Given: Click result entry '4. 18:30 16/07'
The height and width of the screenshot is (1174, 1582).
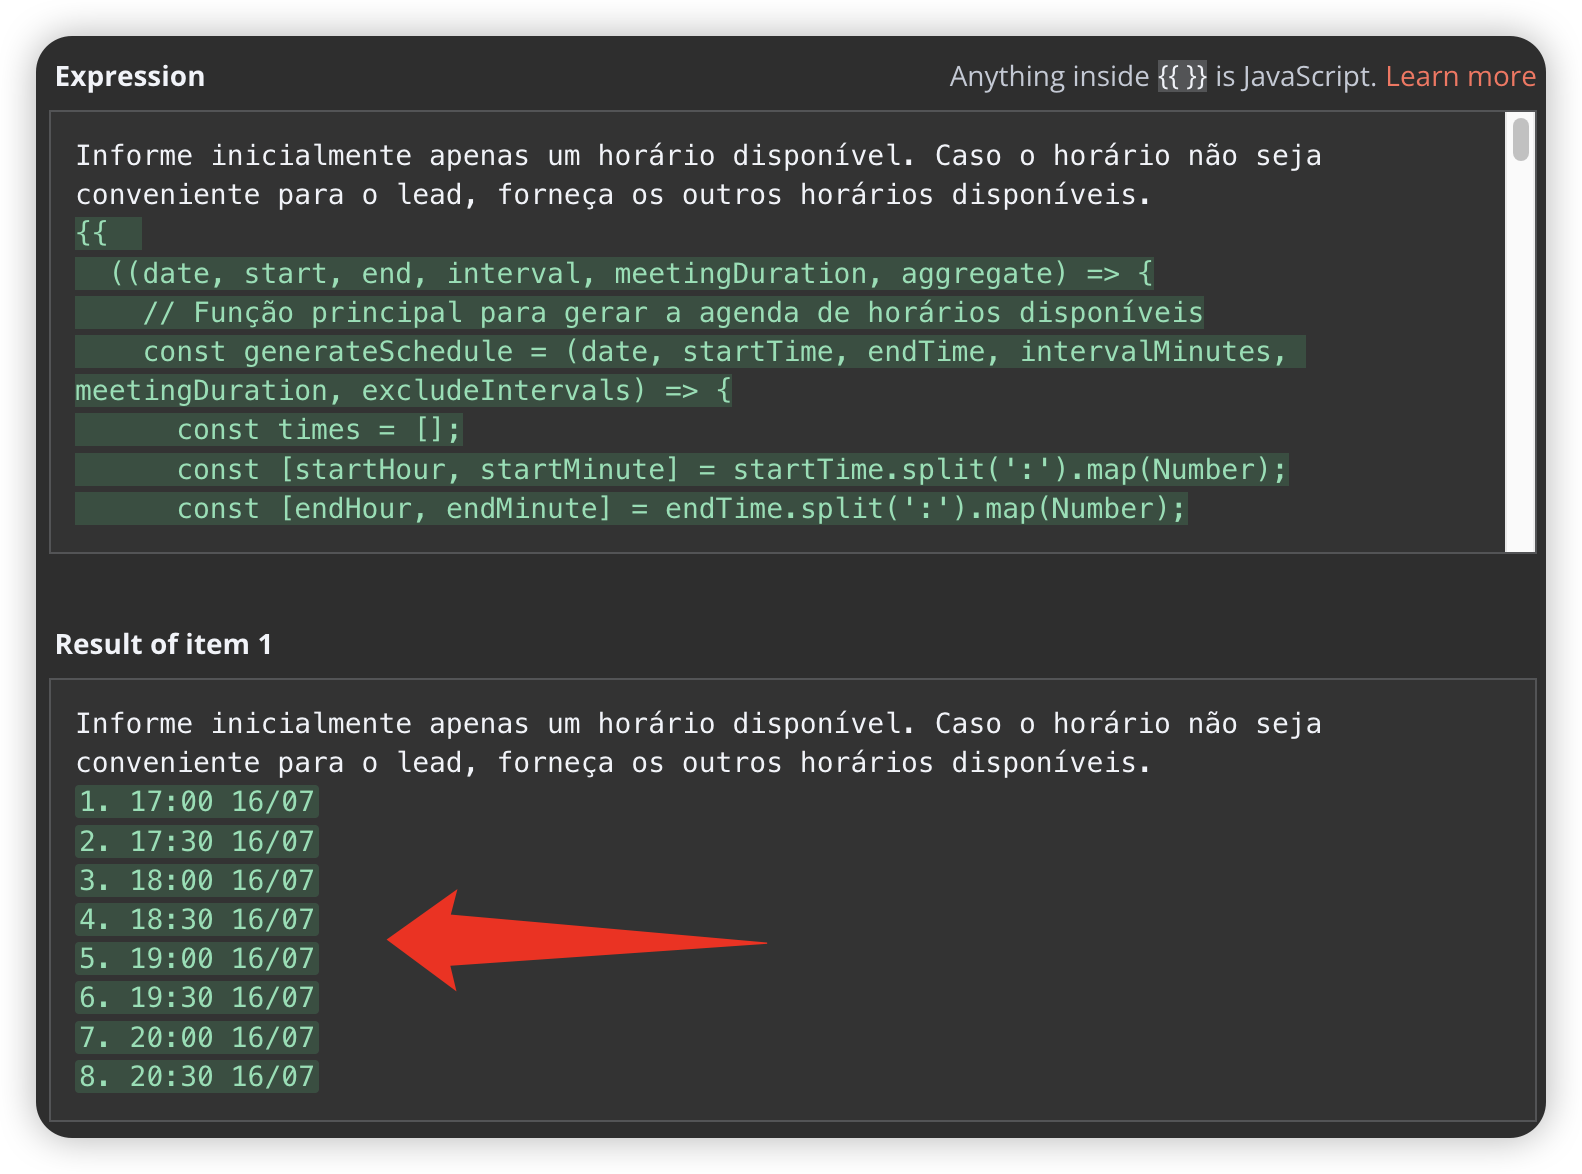Looking at the screenshot, I should (x=197, y=920).
